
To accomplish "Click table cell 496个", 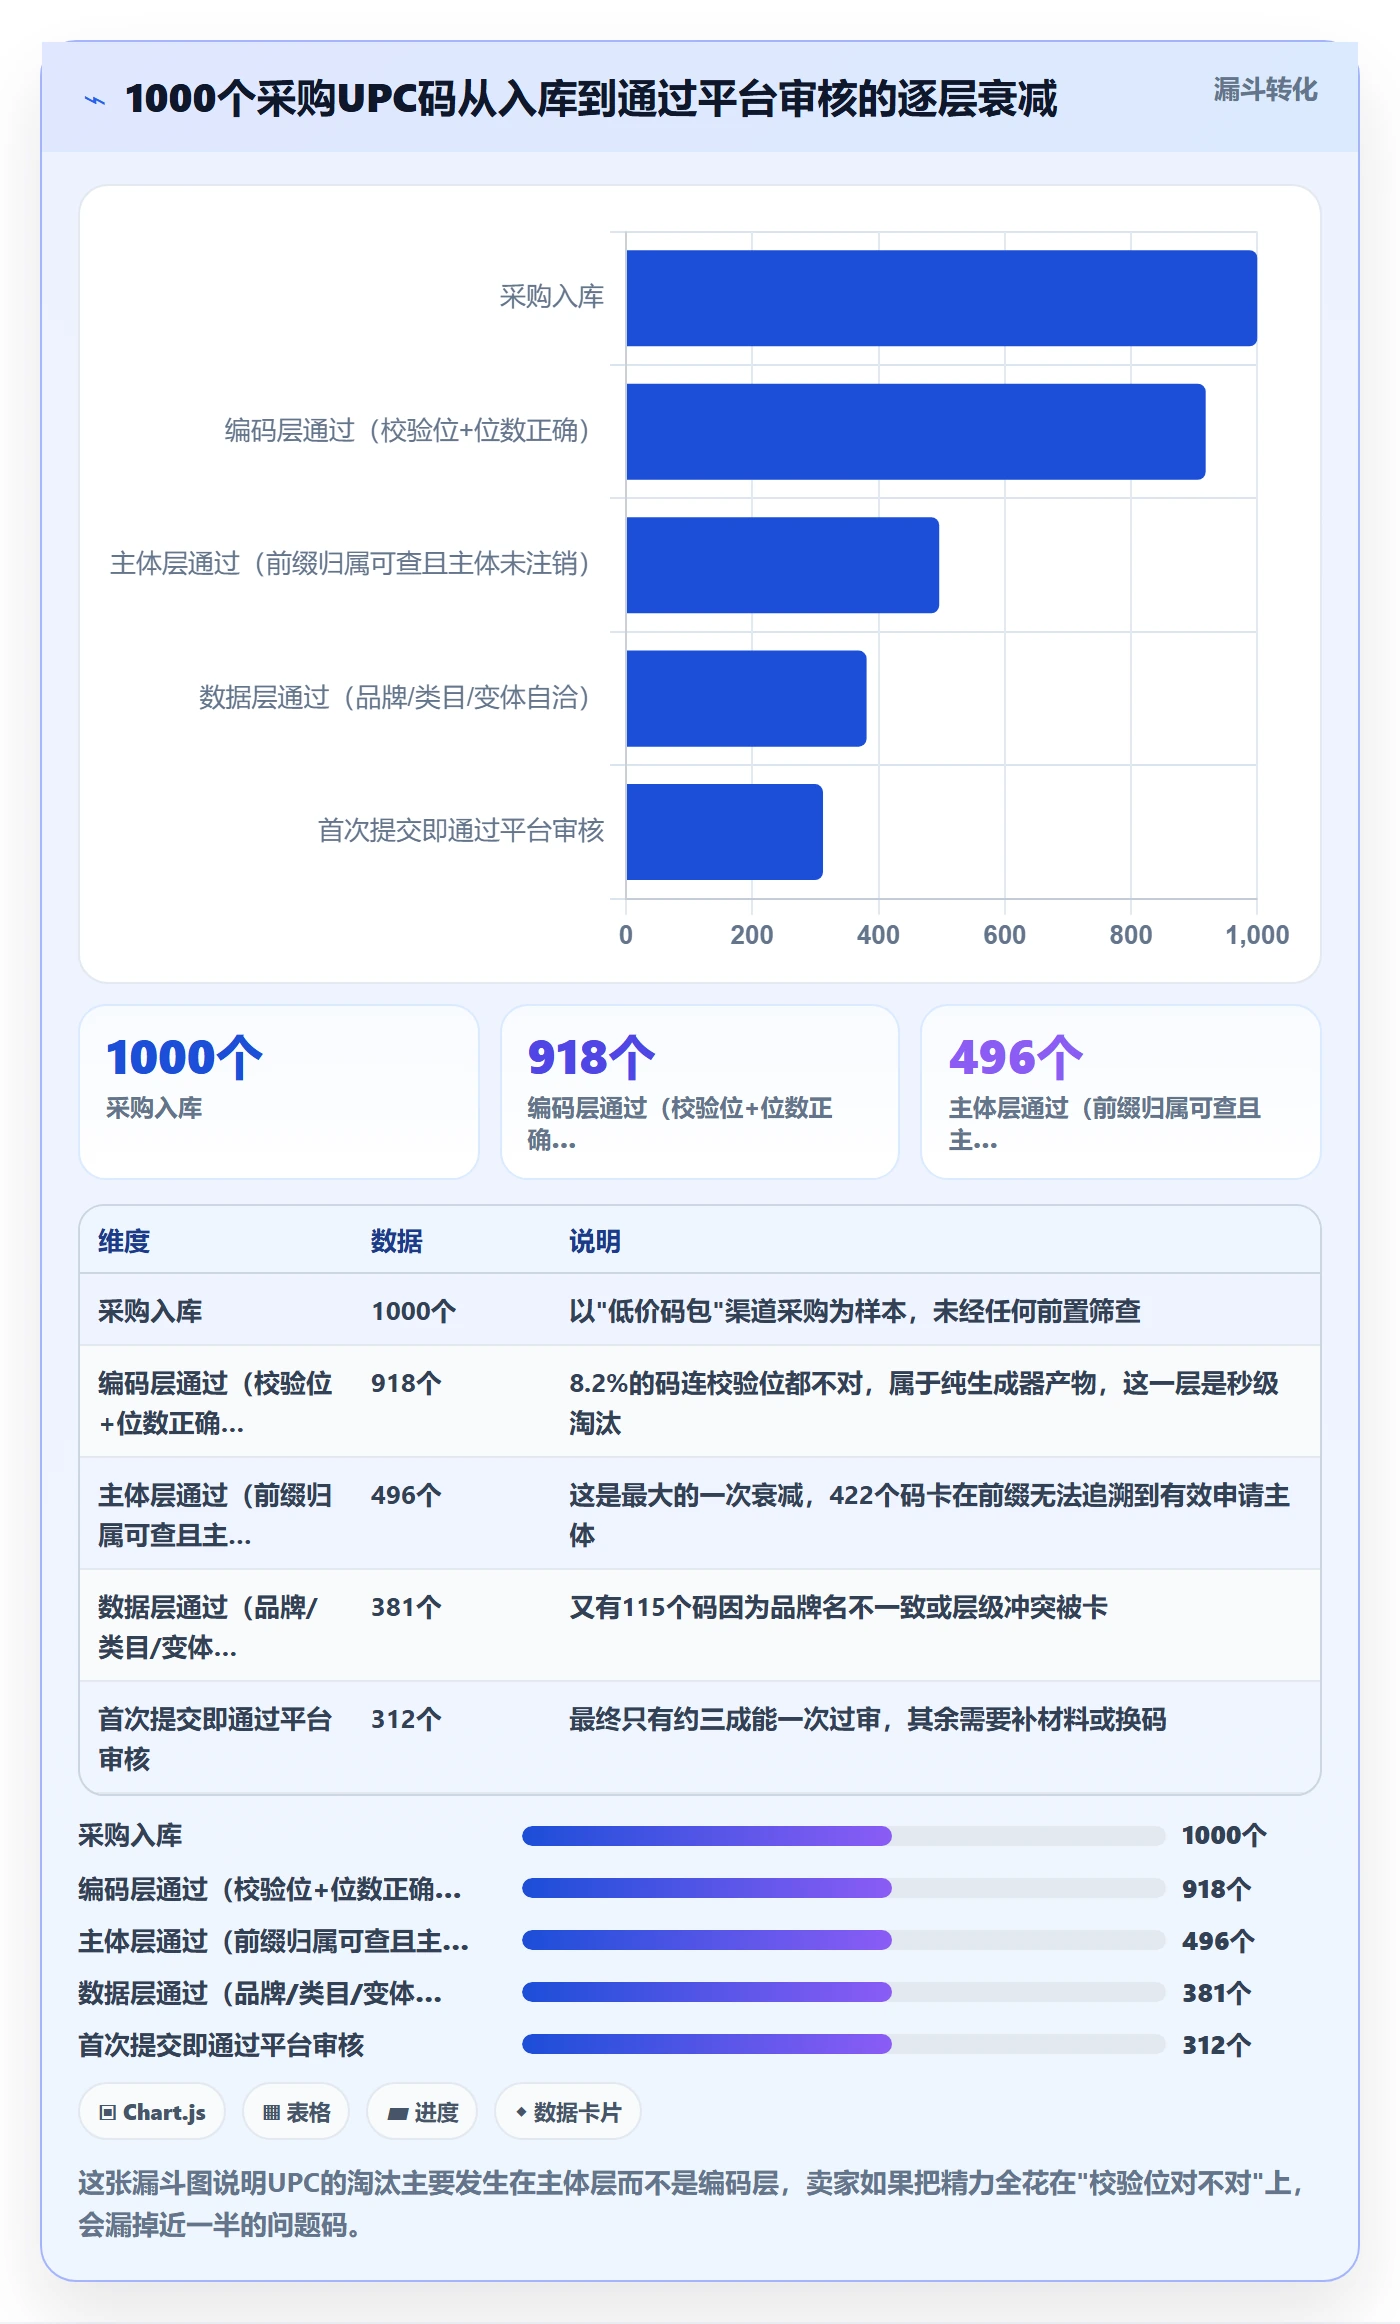I will 406,1495.
